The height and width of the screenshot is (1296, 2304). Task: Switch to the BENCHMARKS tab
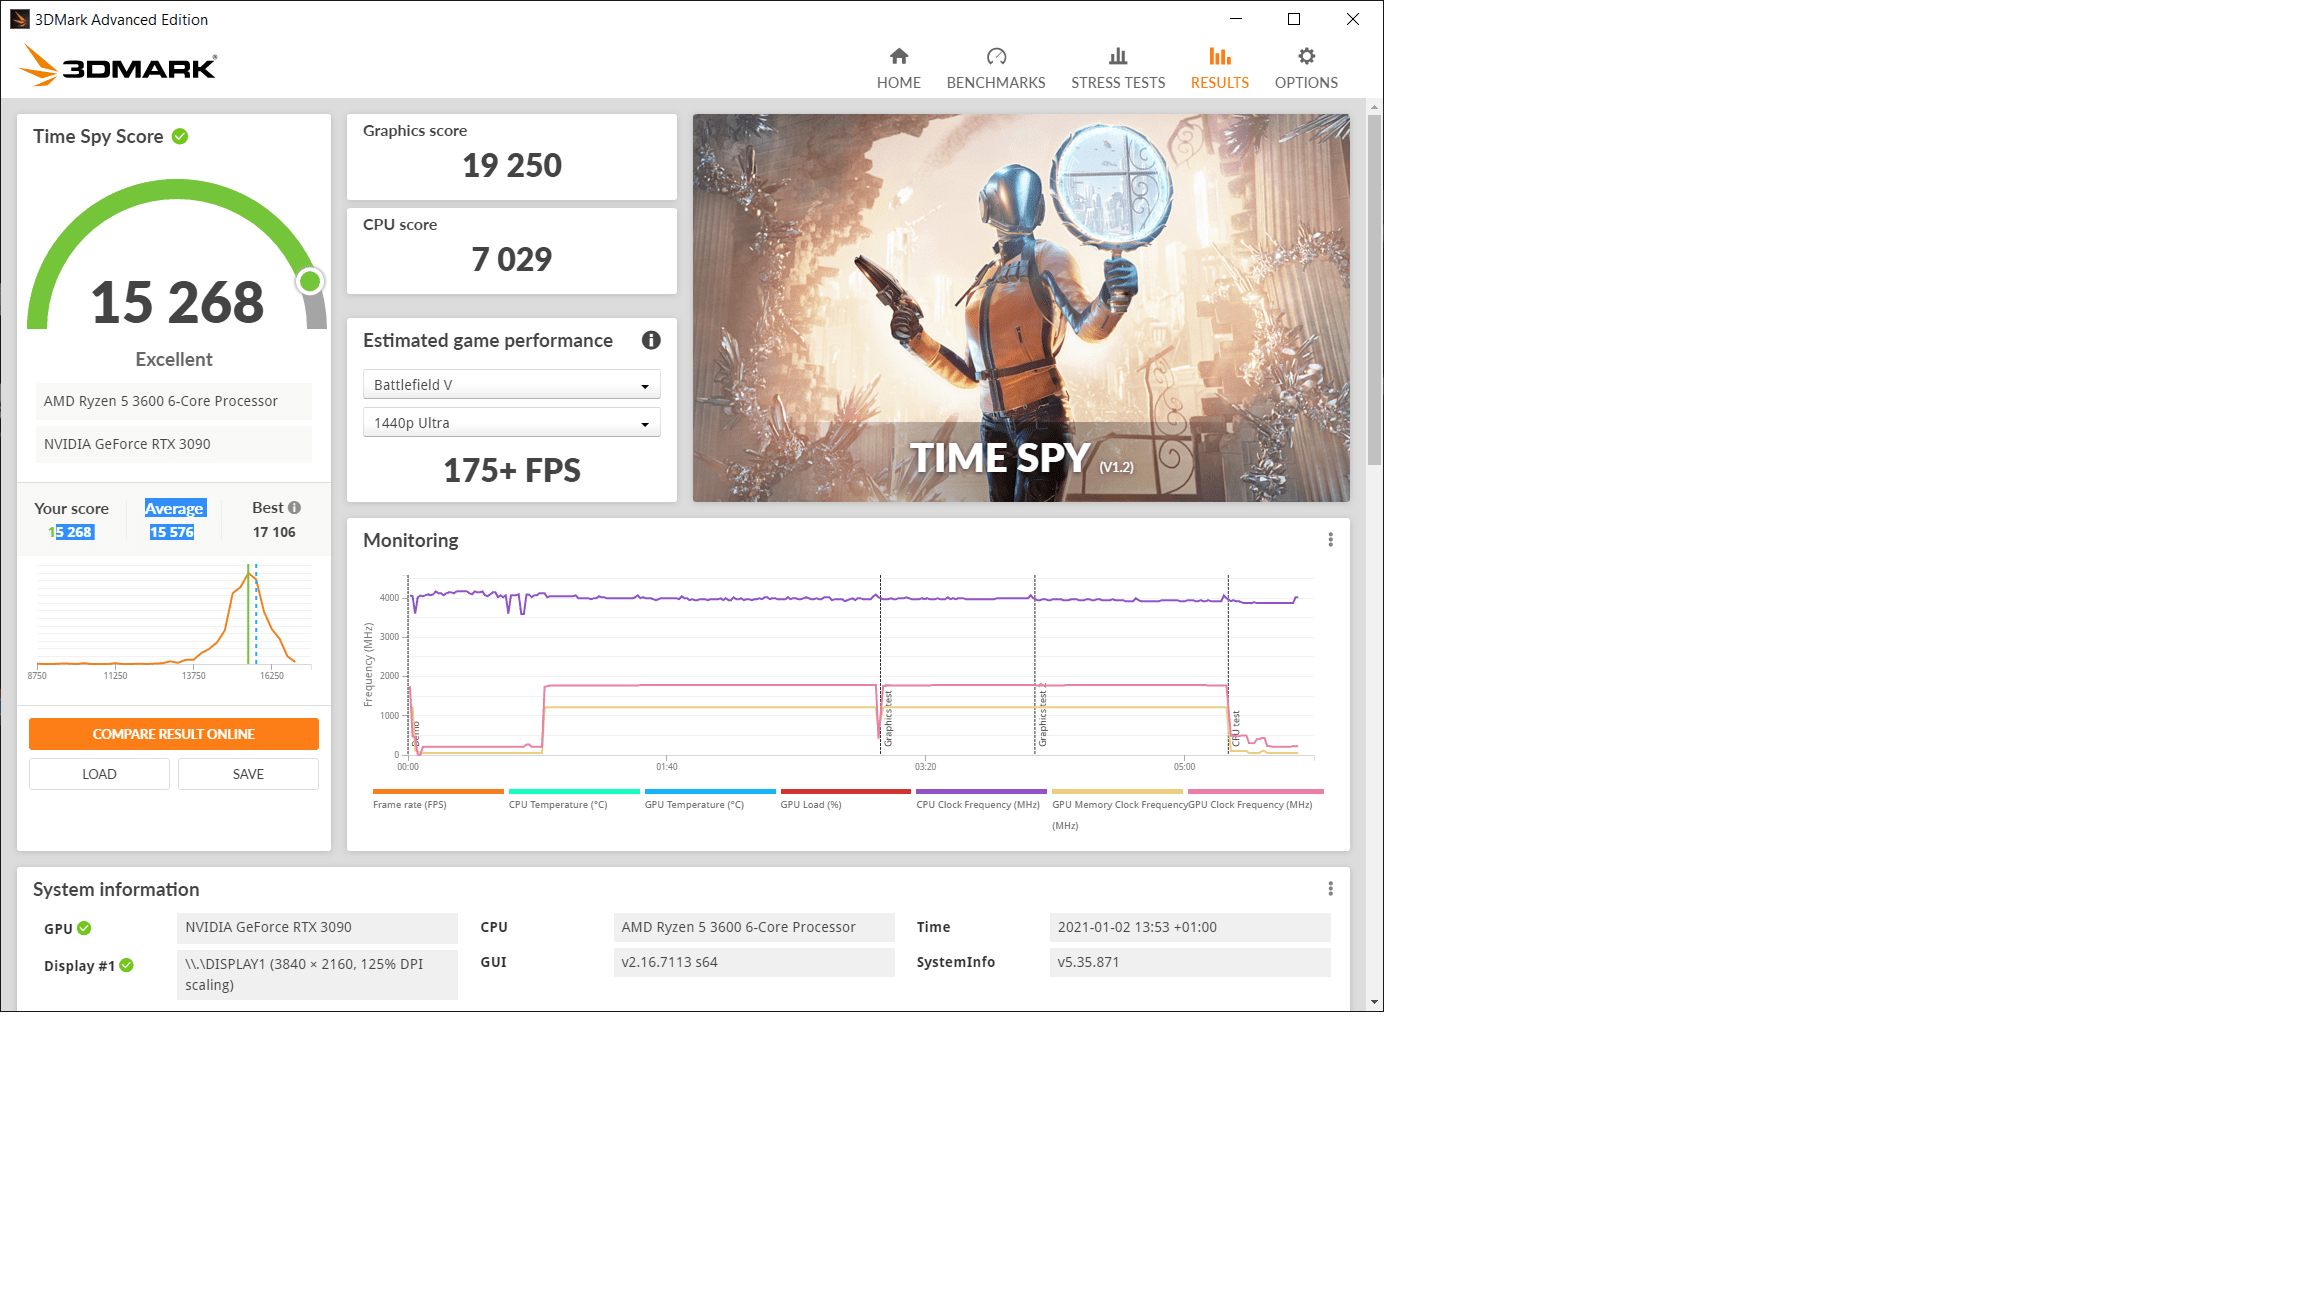click(996, 68)
